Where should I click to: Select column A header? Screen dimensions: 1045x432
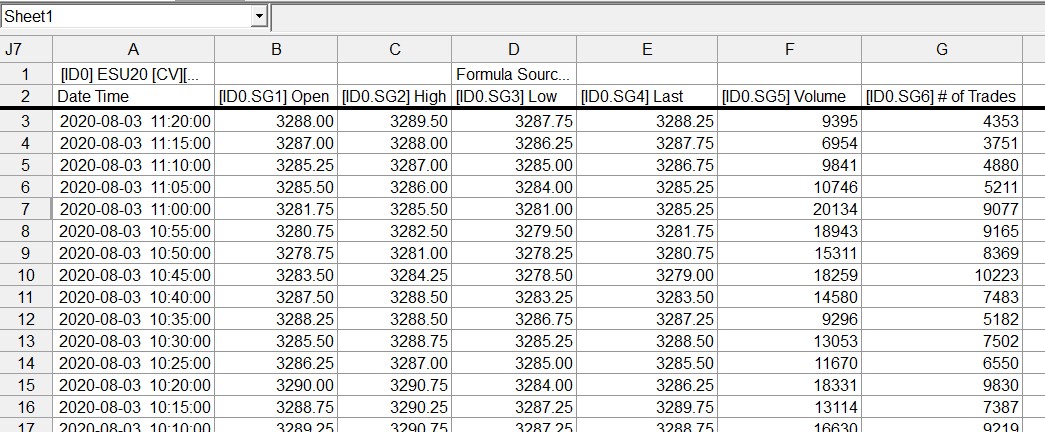pos(133,49)
